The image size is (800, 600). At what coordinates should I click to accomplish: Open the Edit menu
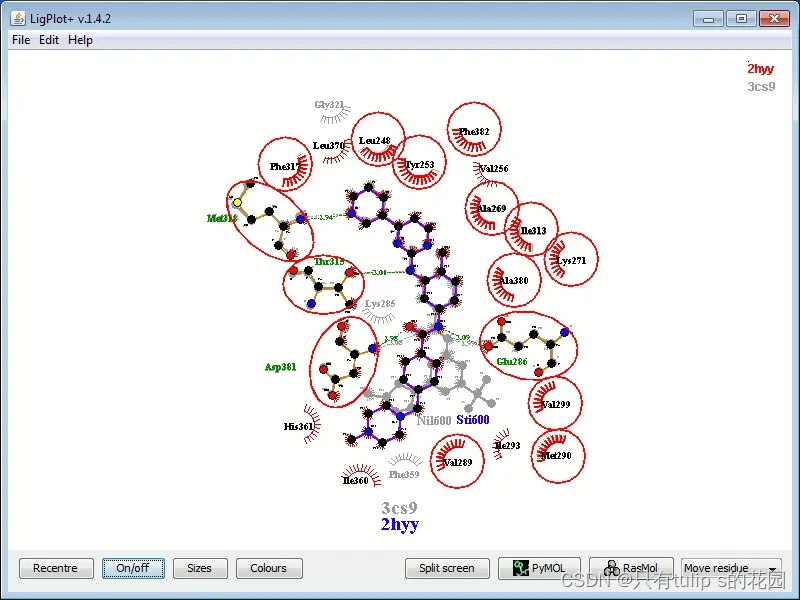click(47, 40)
